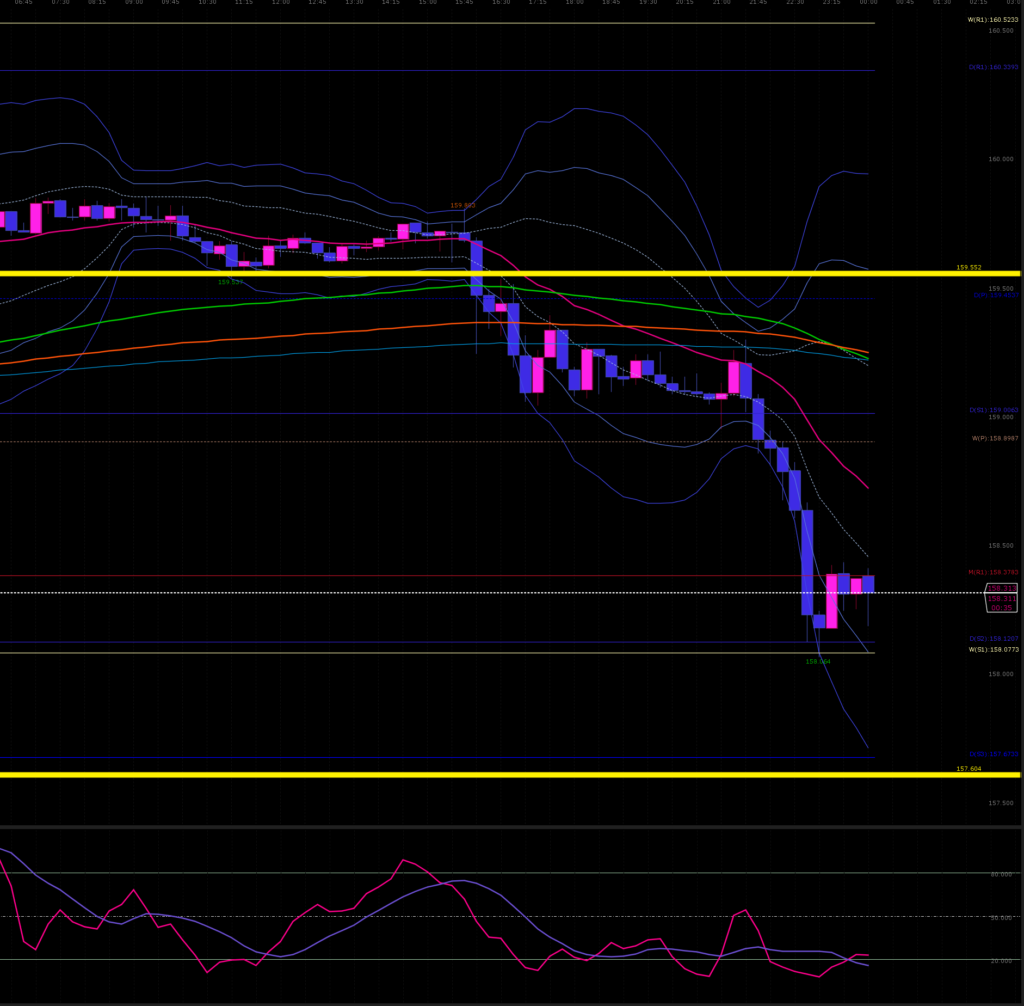The width and height of the screenshot is (1024, 1006).
Task: Select the 20.000 oscillator level label
Action: (1000, 961)
